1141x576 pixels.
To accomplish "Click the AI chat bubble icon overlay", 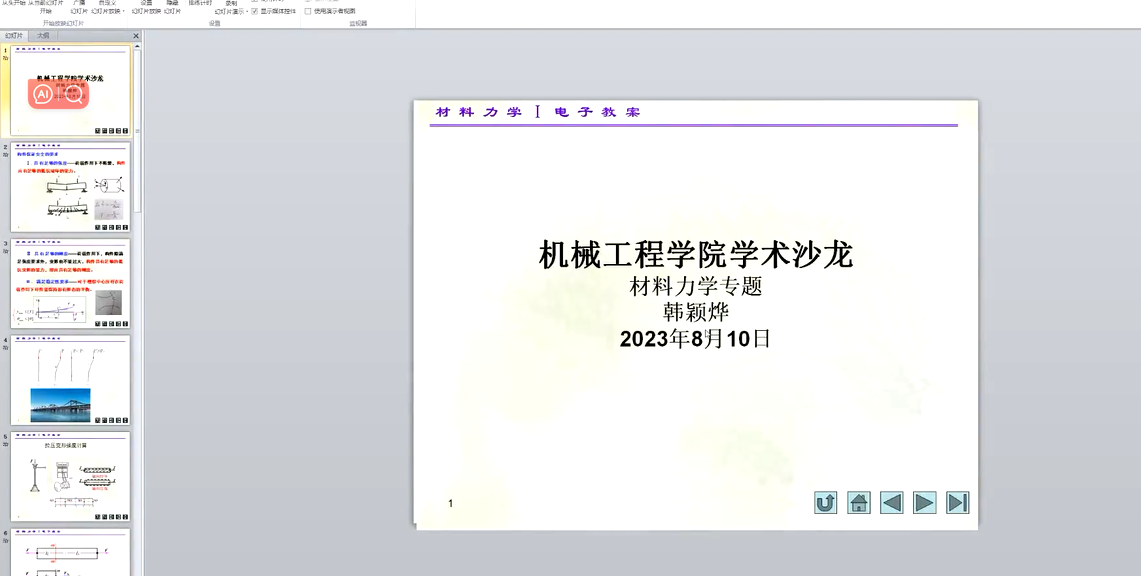I will point(43,94).
